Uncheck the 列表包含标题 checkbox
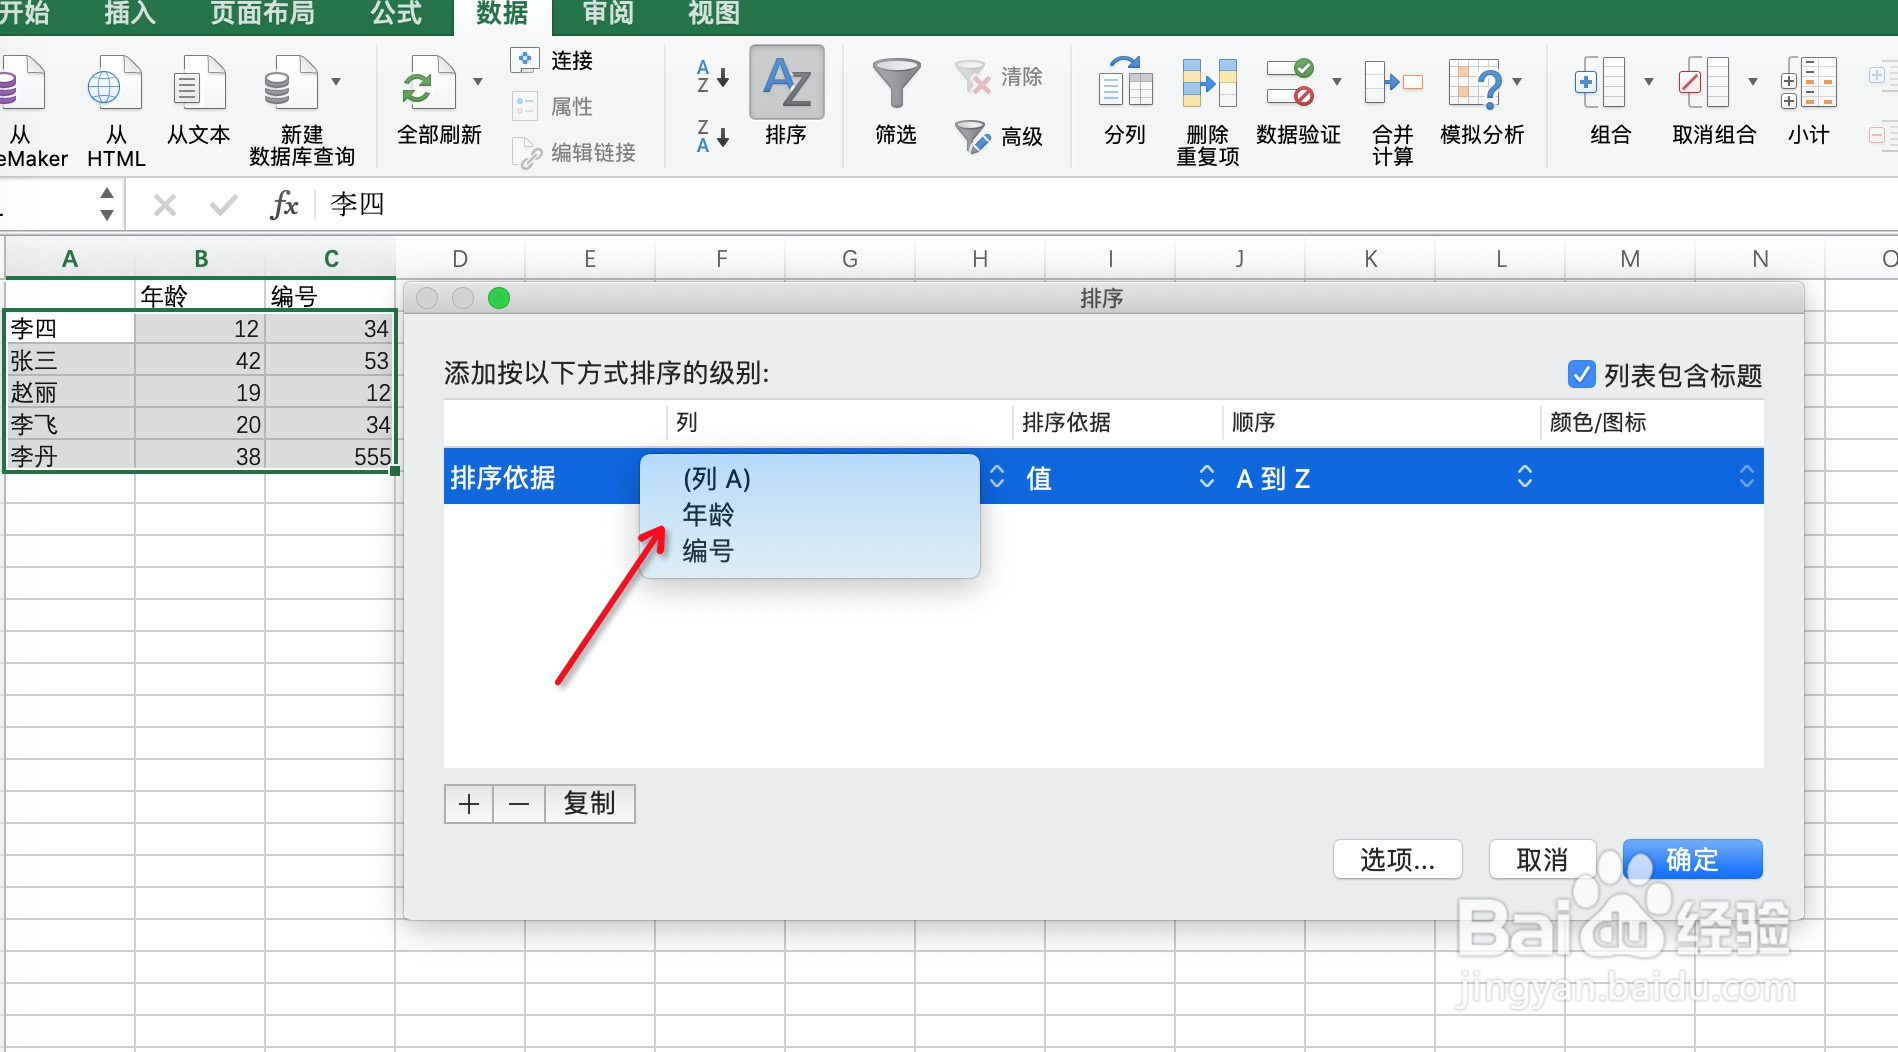The image size is (1898, 1052). [x=1580, y=374]
